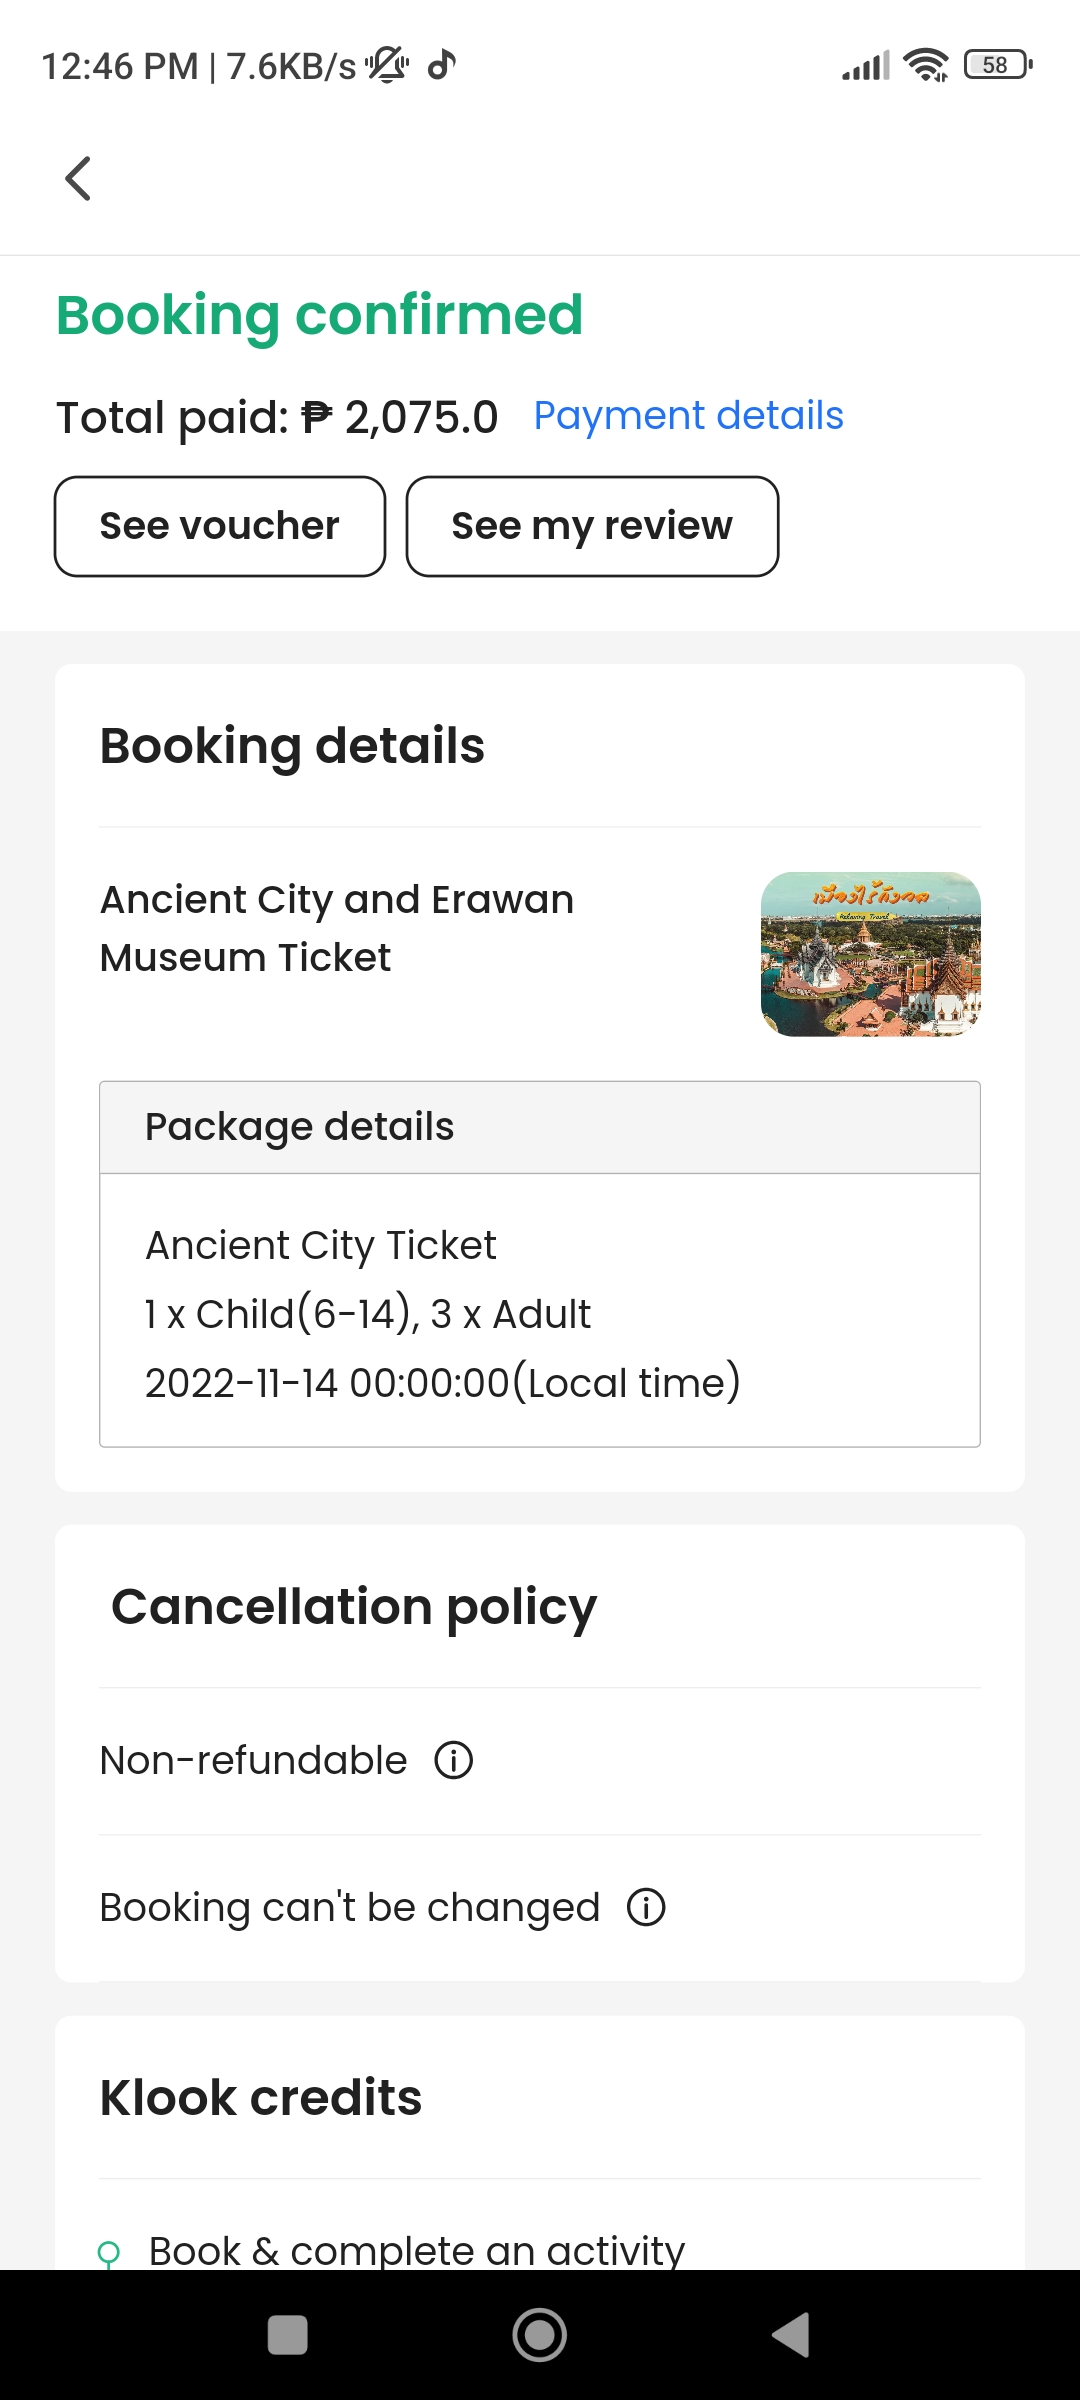The image size is (1080, 2400).
Task: Tap the back arrow at top left
Action: pyautogui.click(x=78, y=179)
